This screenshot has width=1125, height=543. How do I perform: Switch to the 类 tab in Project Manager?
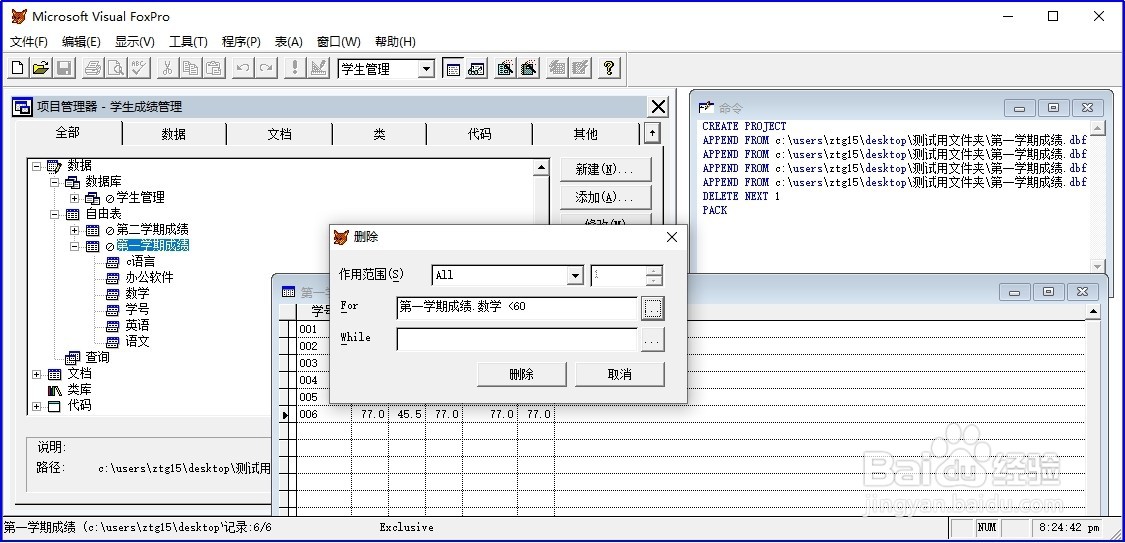click(379, 134)
